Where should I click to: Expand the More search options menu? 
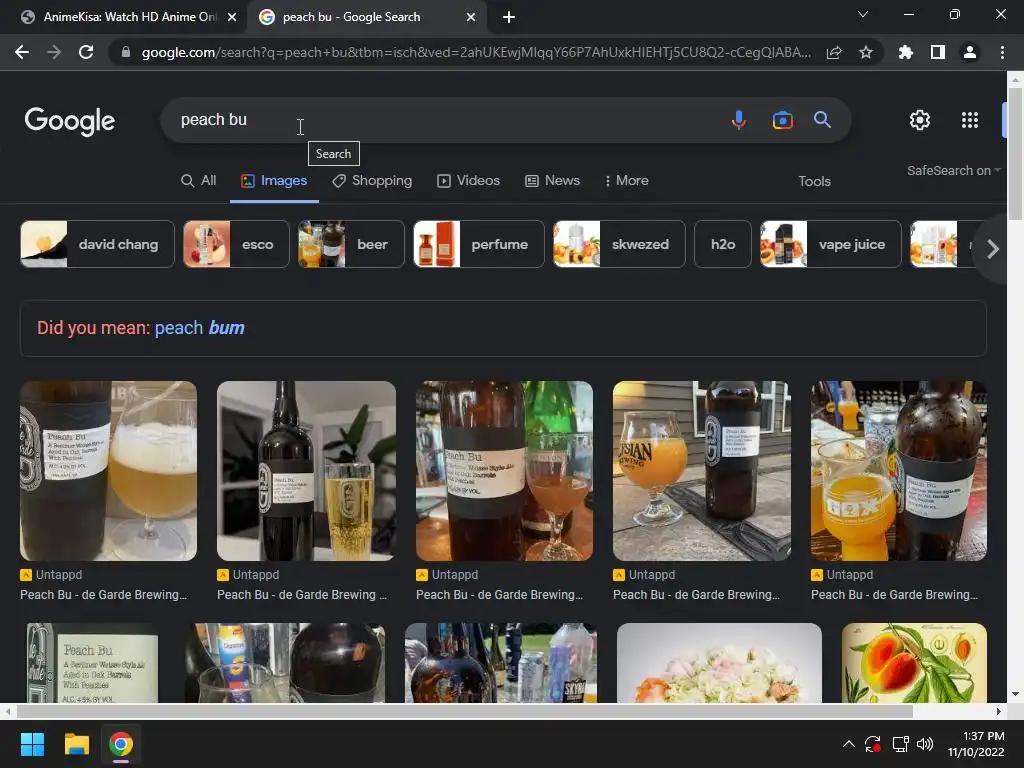pos(626,181)
